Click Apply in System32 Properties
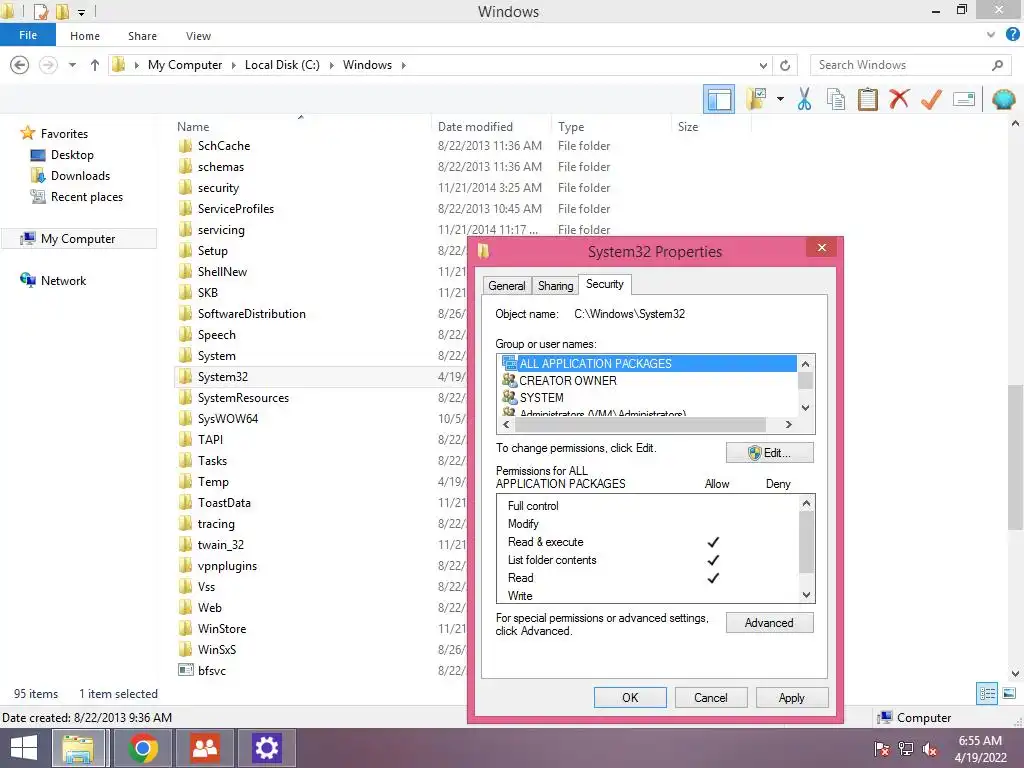The width and height of the screenshot is (1024, 768). point(792,697)
